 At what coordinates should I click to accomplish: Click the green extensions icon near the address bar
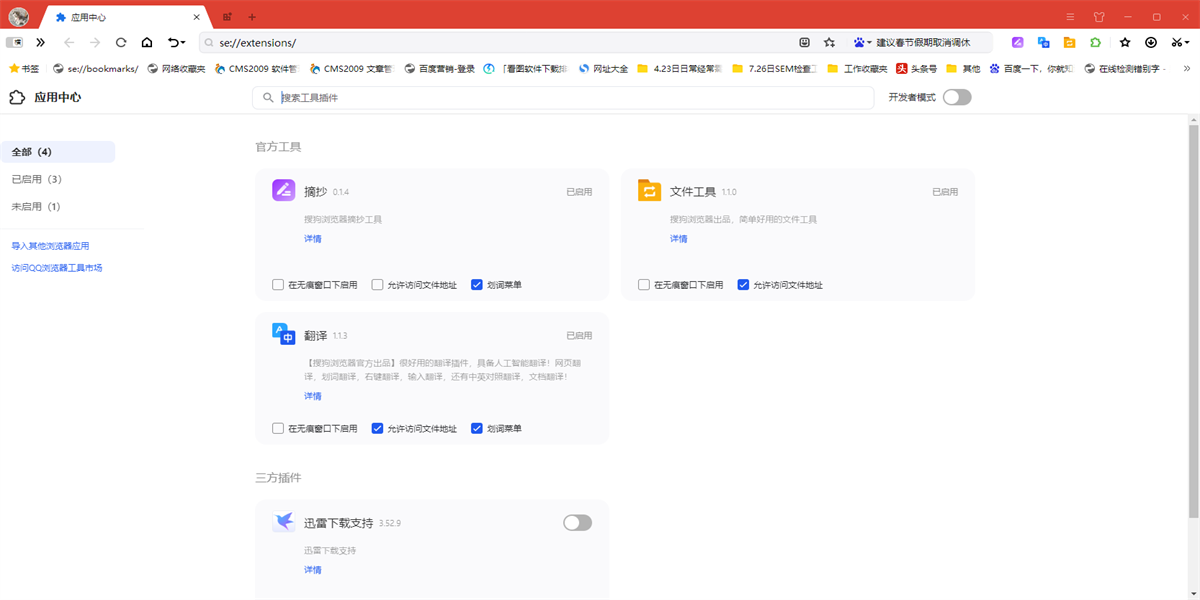point(1095,42)
